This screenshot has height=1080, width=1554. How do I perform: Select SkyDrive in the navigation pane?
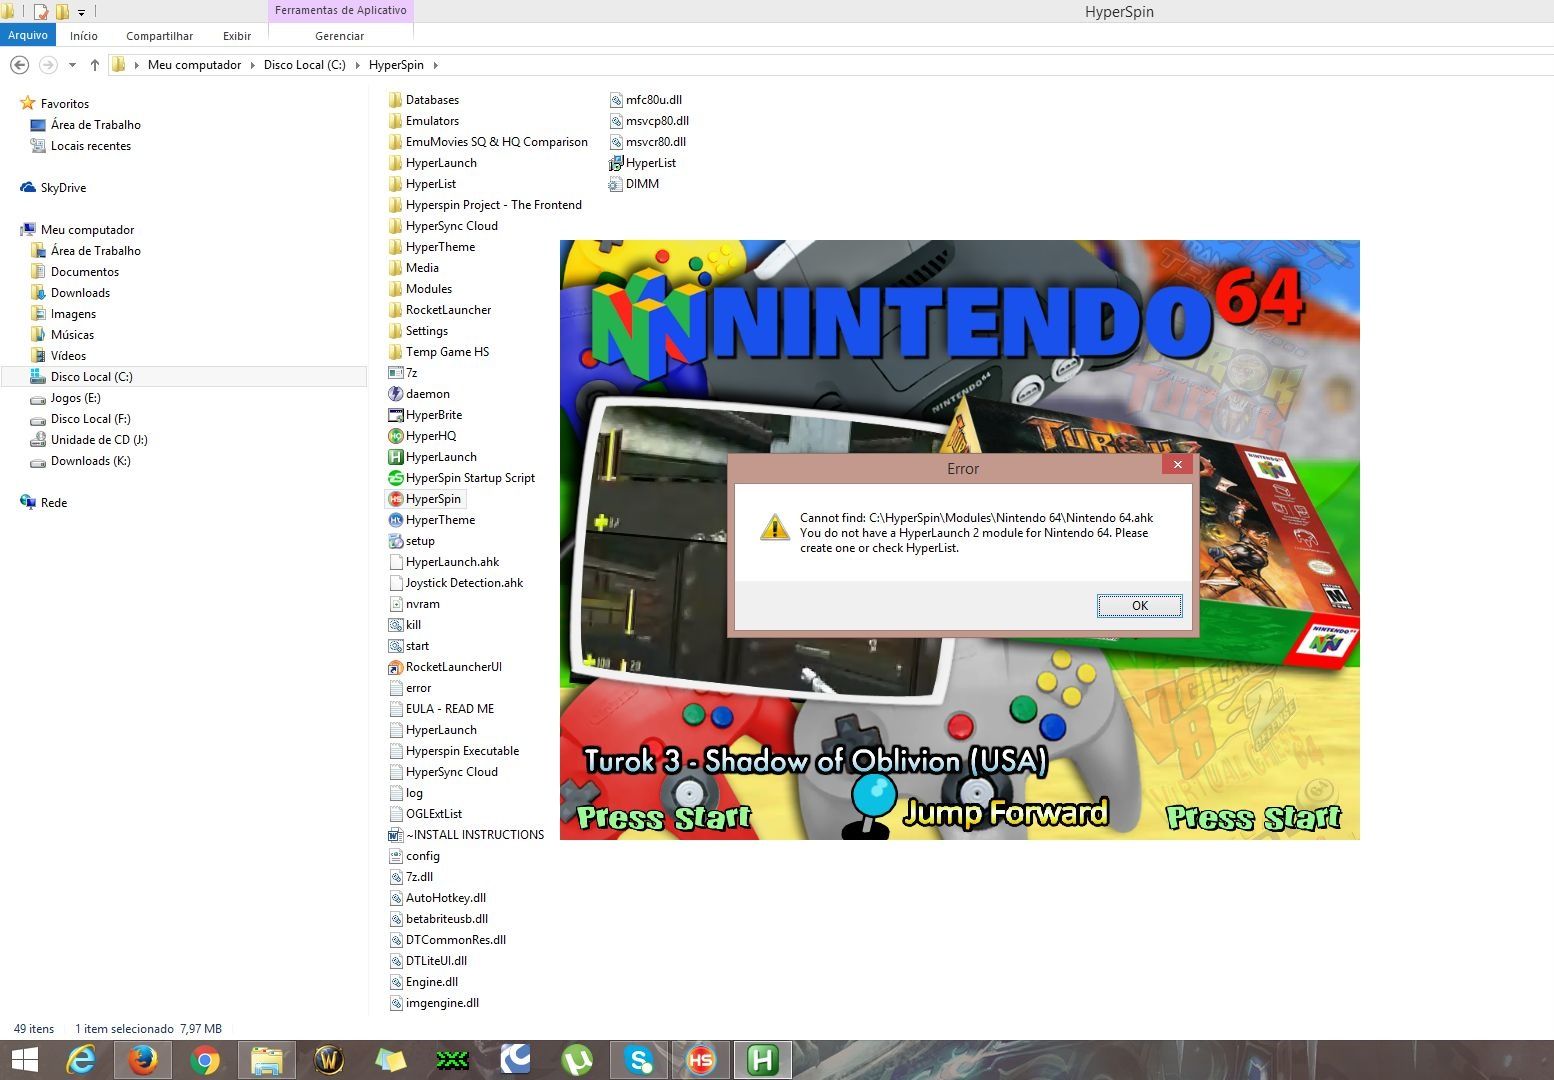click(53, 188)
